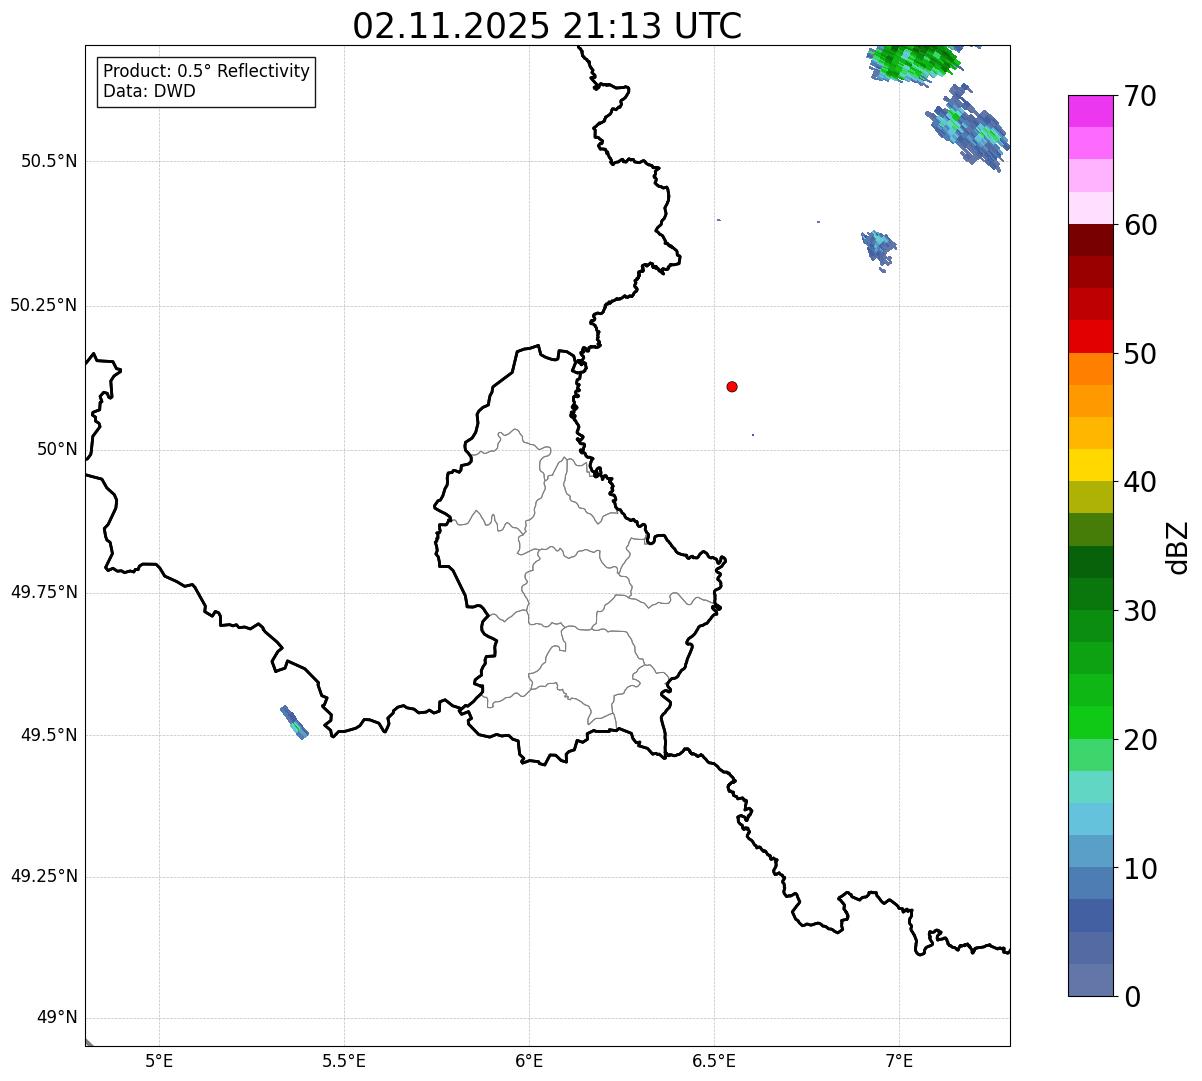Click the blue echo cluster near 50.55°N 7.2°E

[968, 128]
